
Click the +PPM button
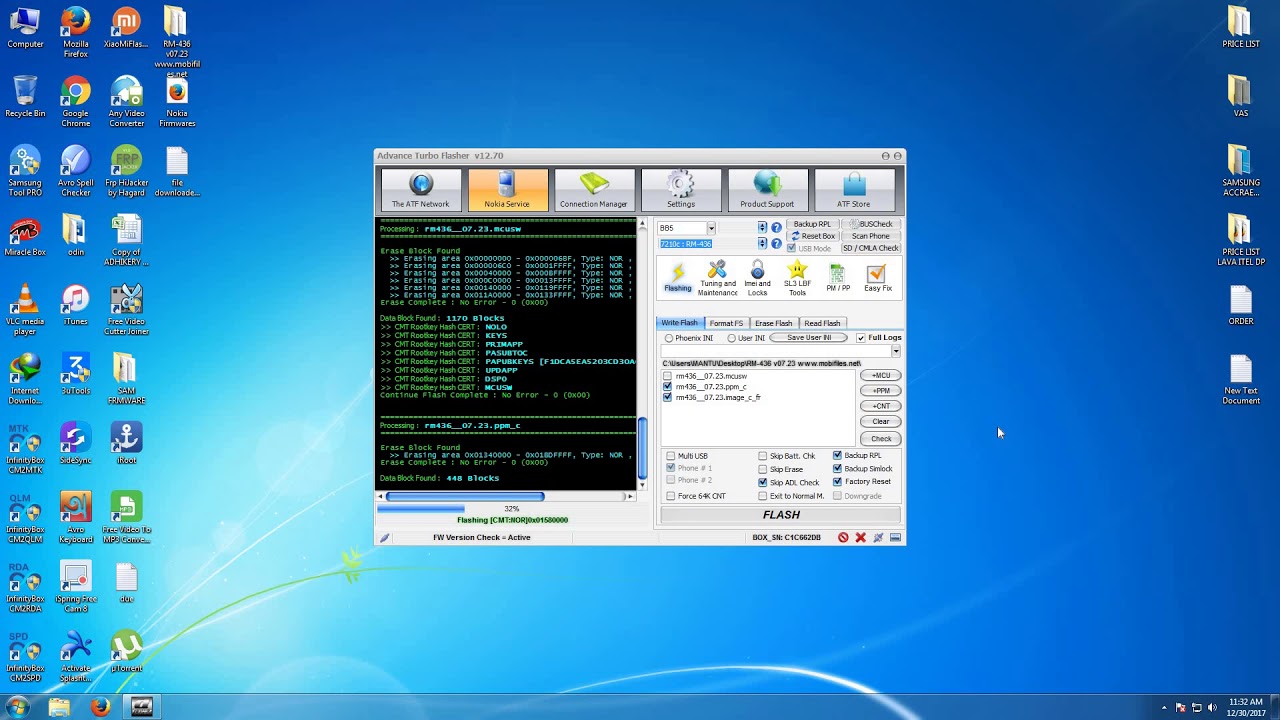pos(880,391)
